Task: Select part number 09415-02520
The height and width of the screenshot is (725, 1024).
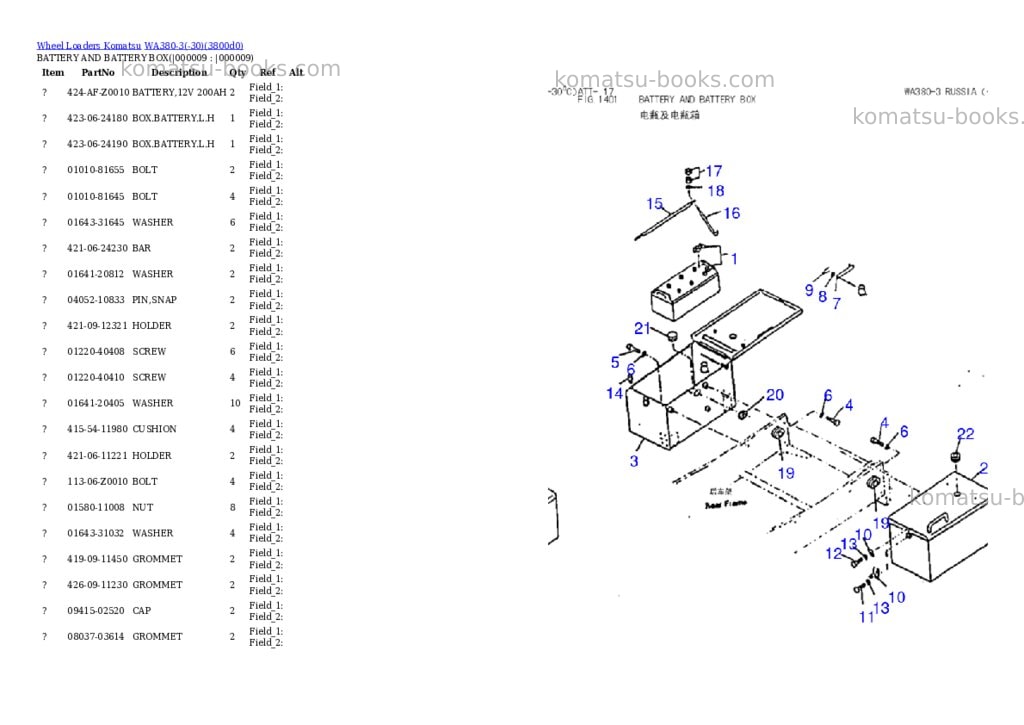Action: (x=95, y=611)
